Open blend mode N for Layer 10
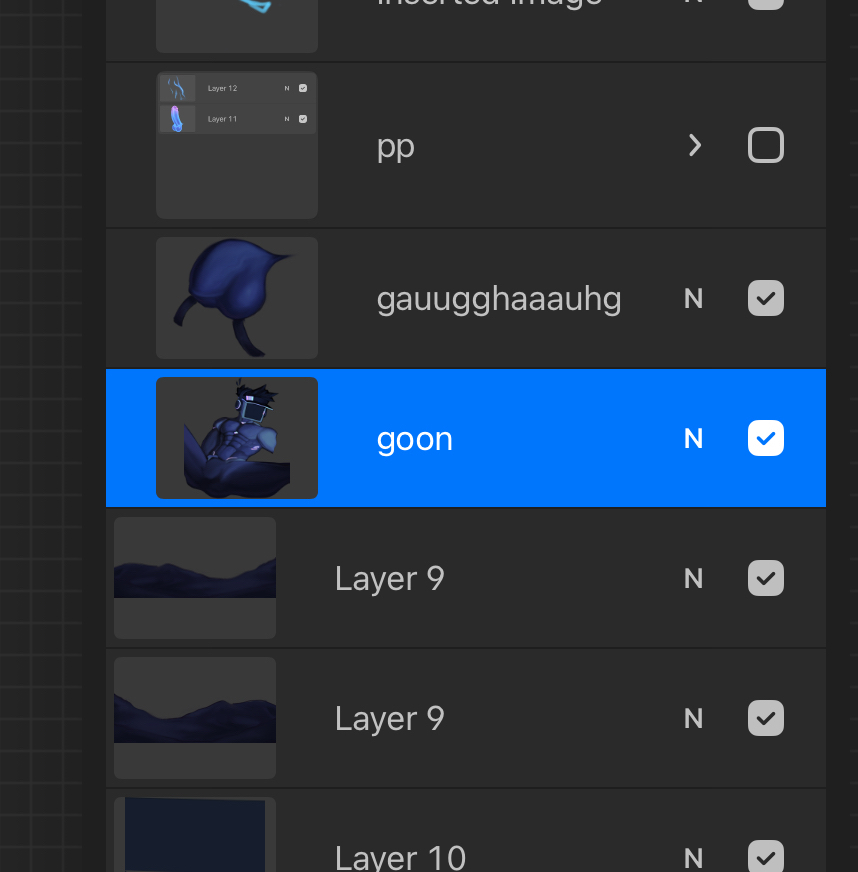The width and height of the screenshot is (858, 872). pos(693,857)
